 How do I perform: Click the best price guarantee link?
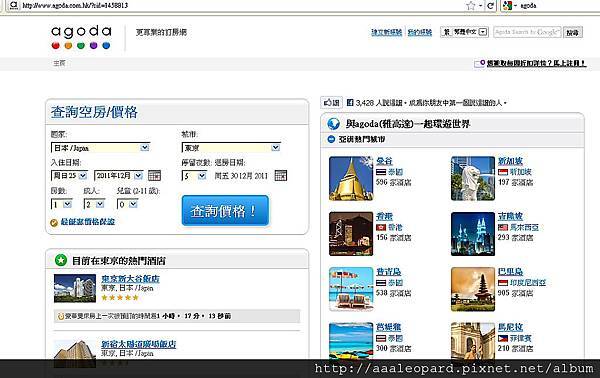pyautogui.click(x=88, y=222)
